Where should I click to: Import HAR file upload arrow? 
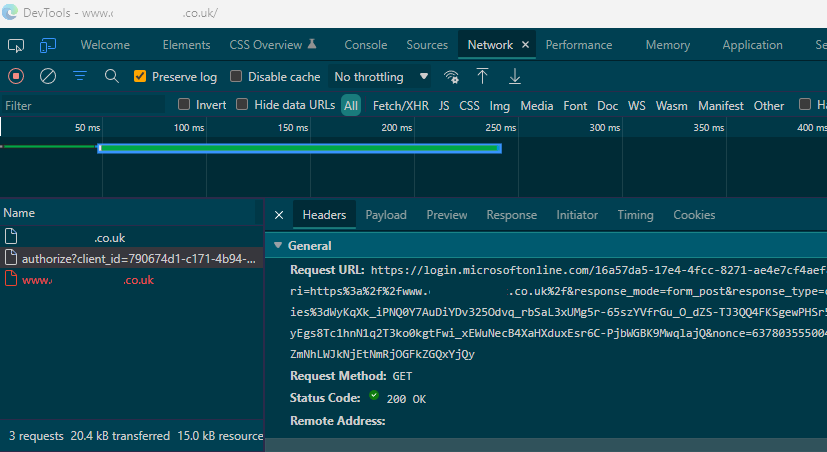pyautogui.click(x=482, y=76)
